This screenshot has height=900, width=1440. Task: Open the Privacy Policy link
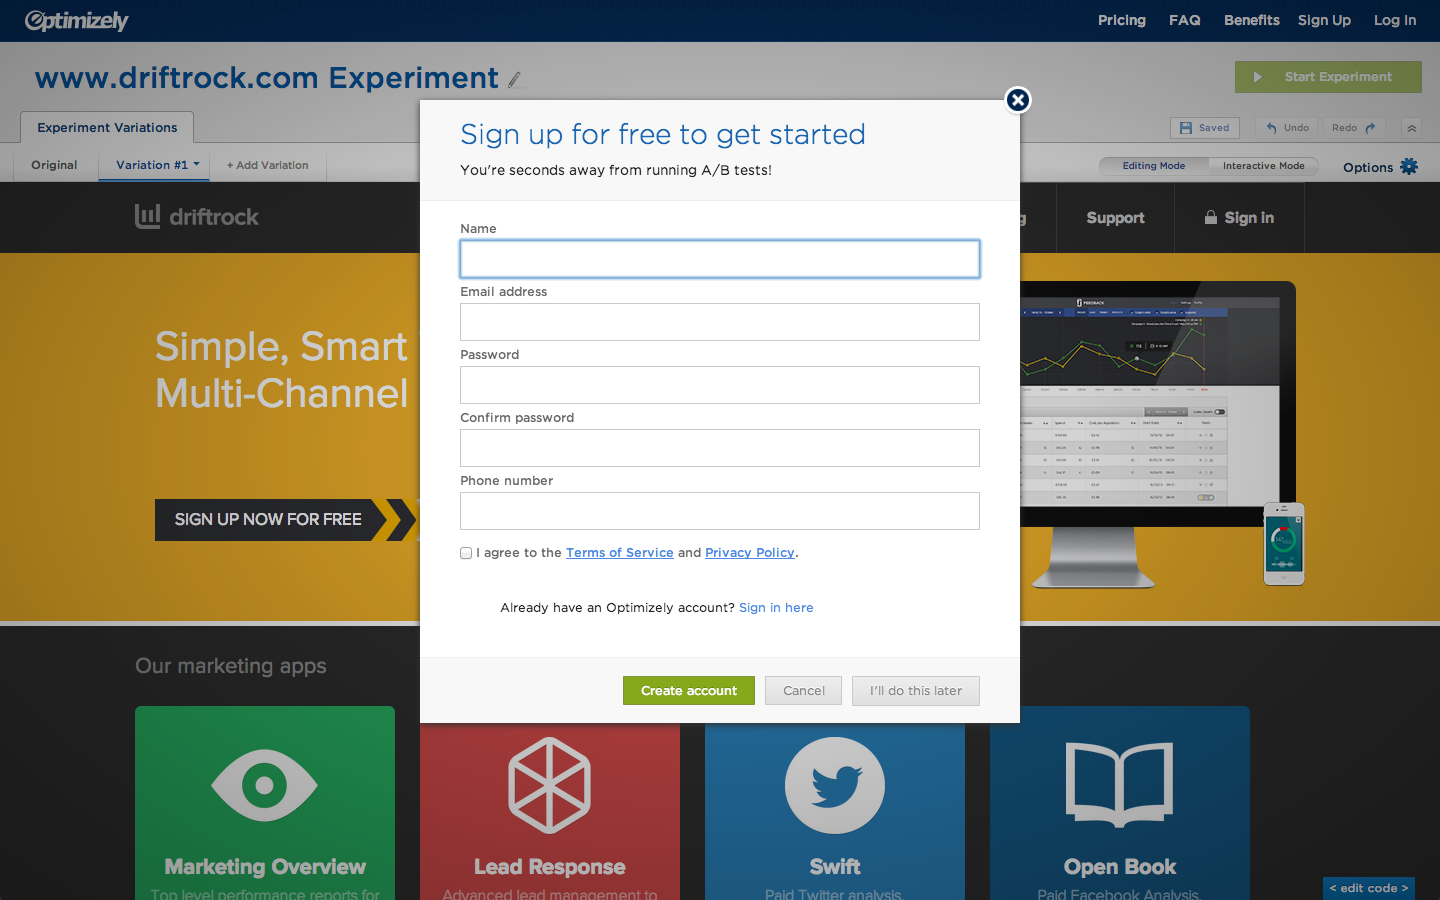click(x=750, y=553)
